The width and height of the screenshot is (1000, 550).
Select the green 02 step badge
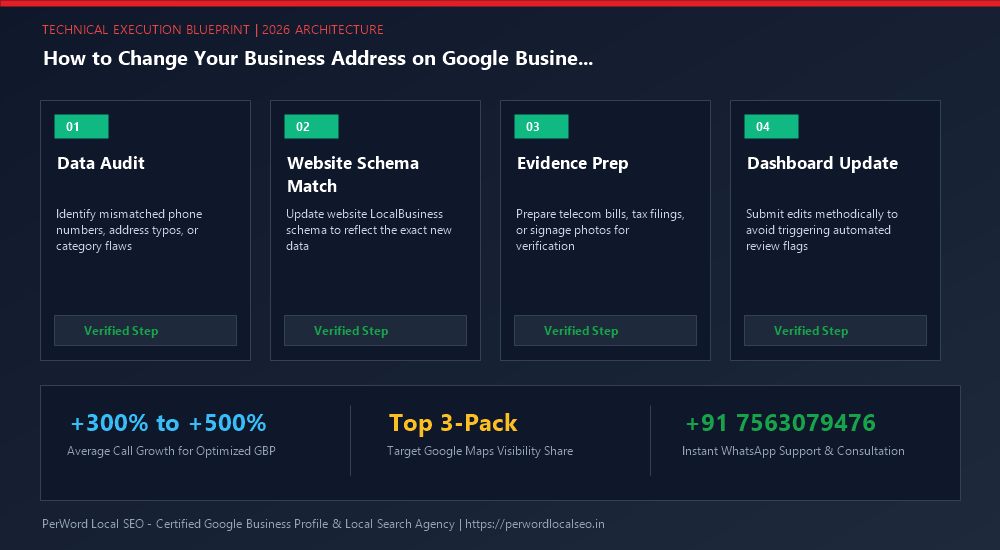[311, 126]
